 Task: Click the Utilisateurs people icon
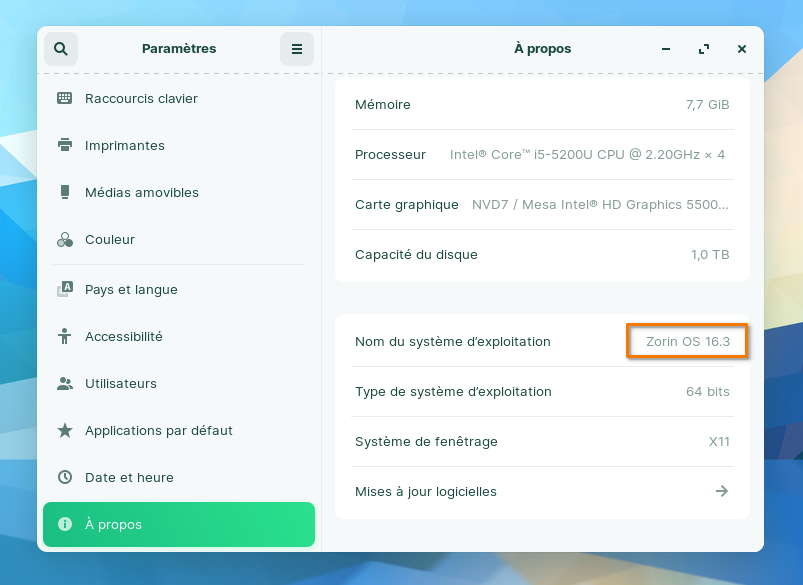(x=65, y=384)
